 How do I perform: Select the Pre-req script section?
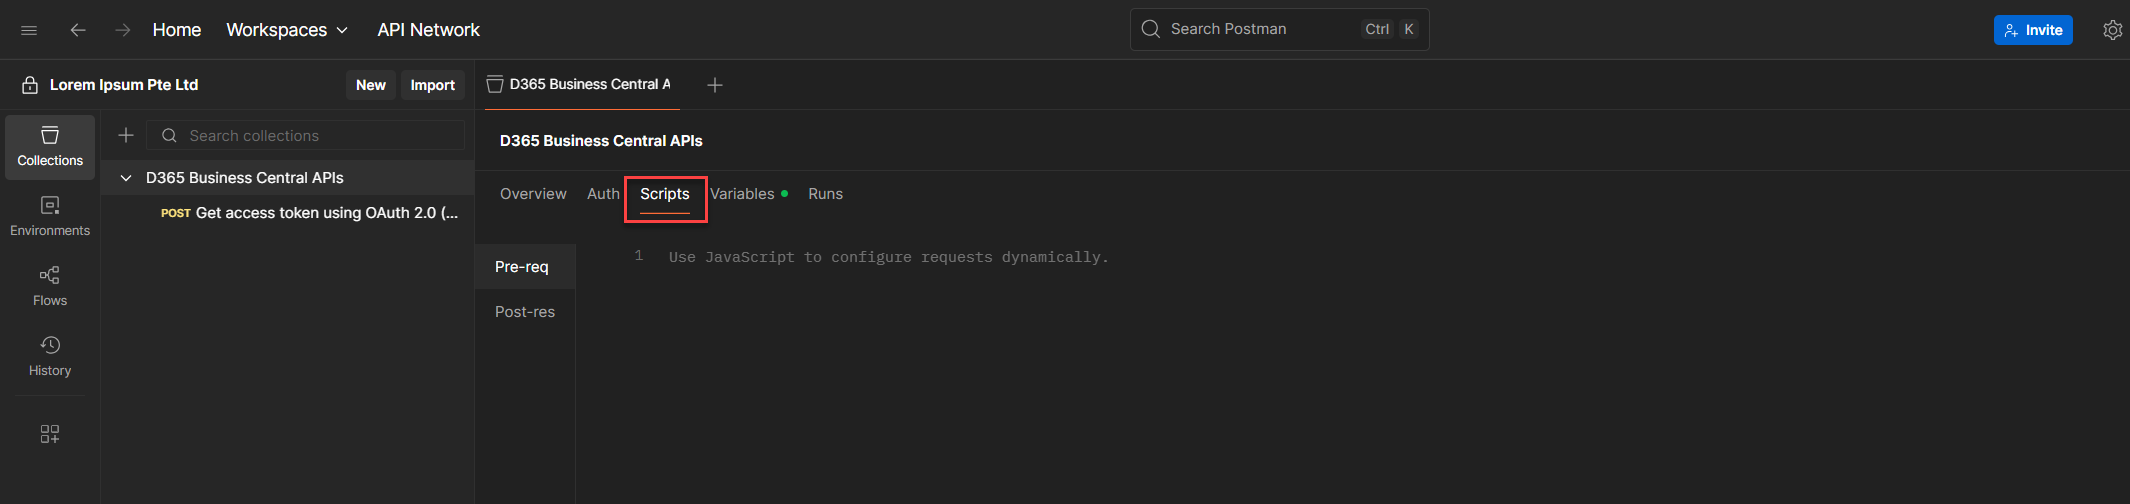point(525,267)
